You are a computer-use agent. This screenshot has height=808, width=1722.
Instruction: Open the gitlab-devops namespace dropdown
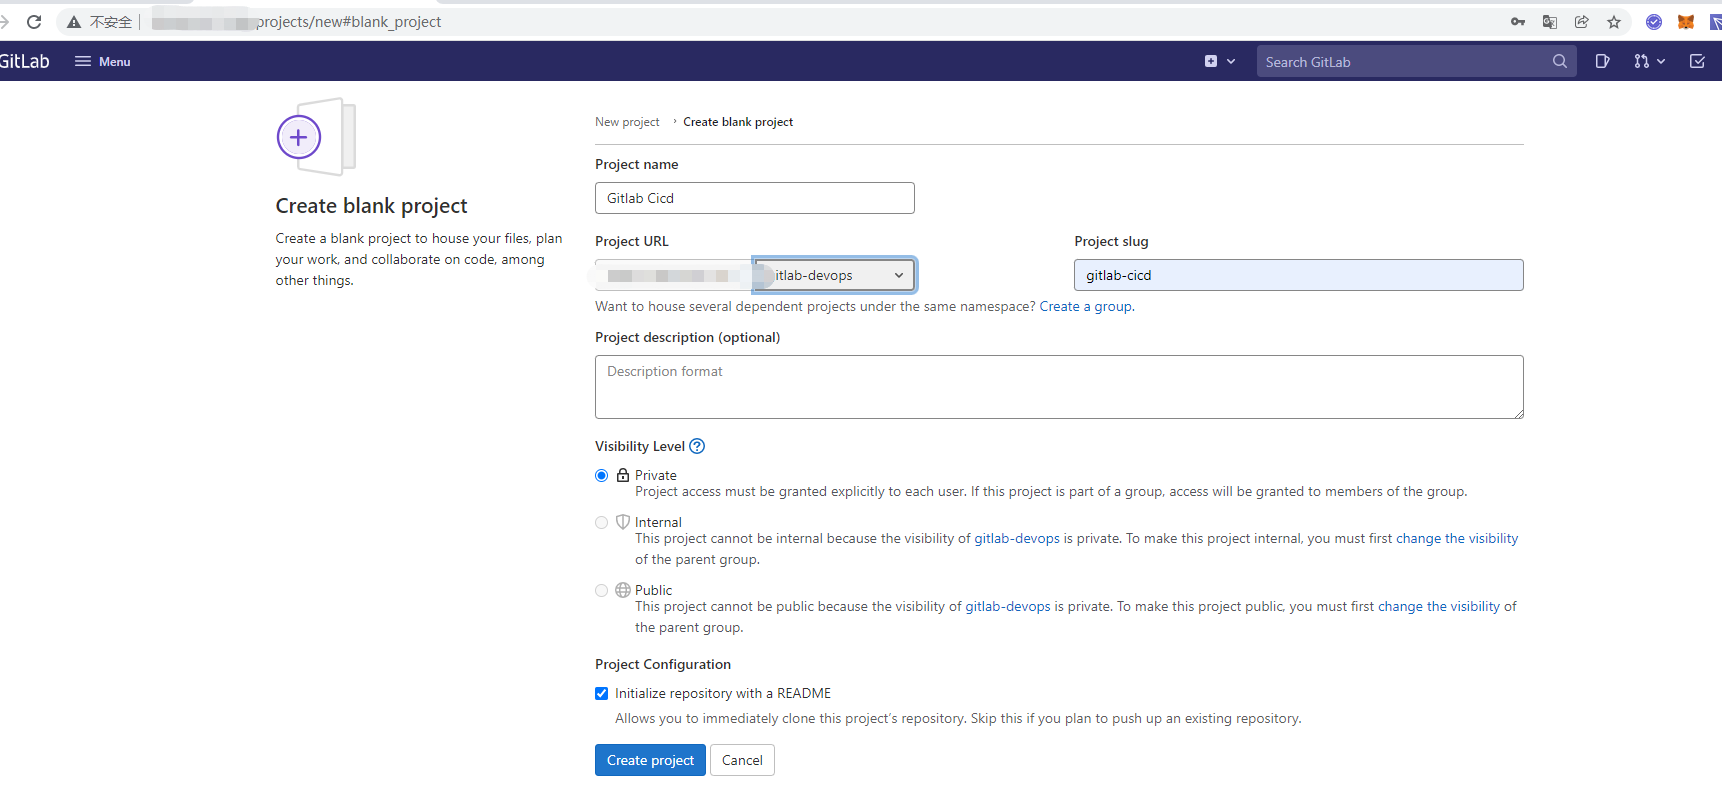pyautogui.click(x=835, y=275)
